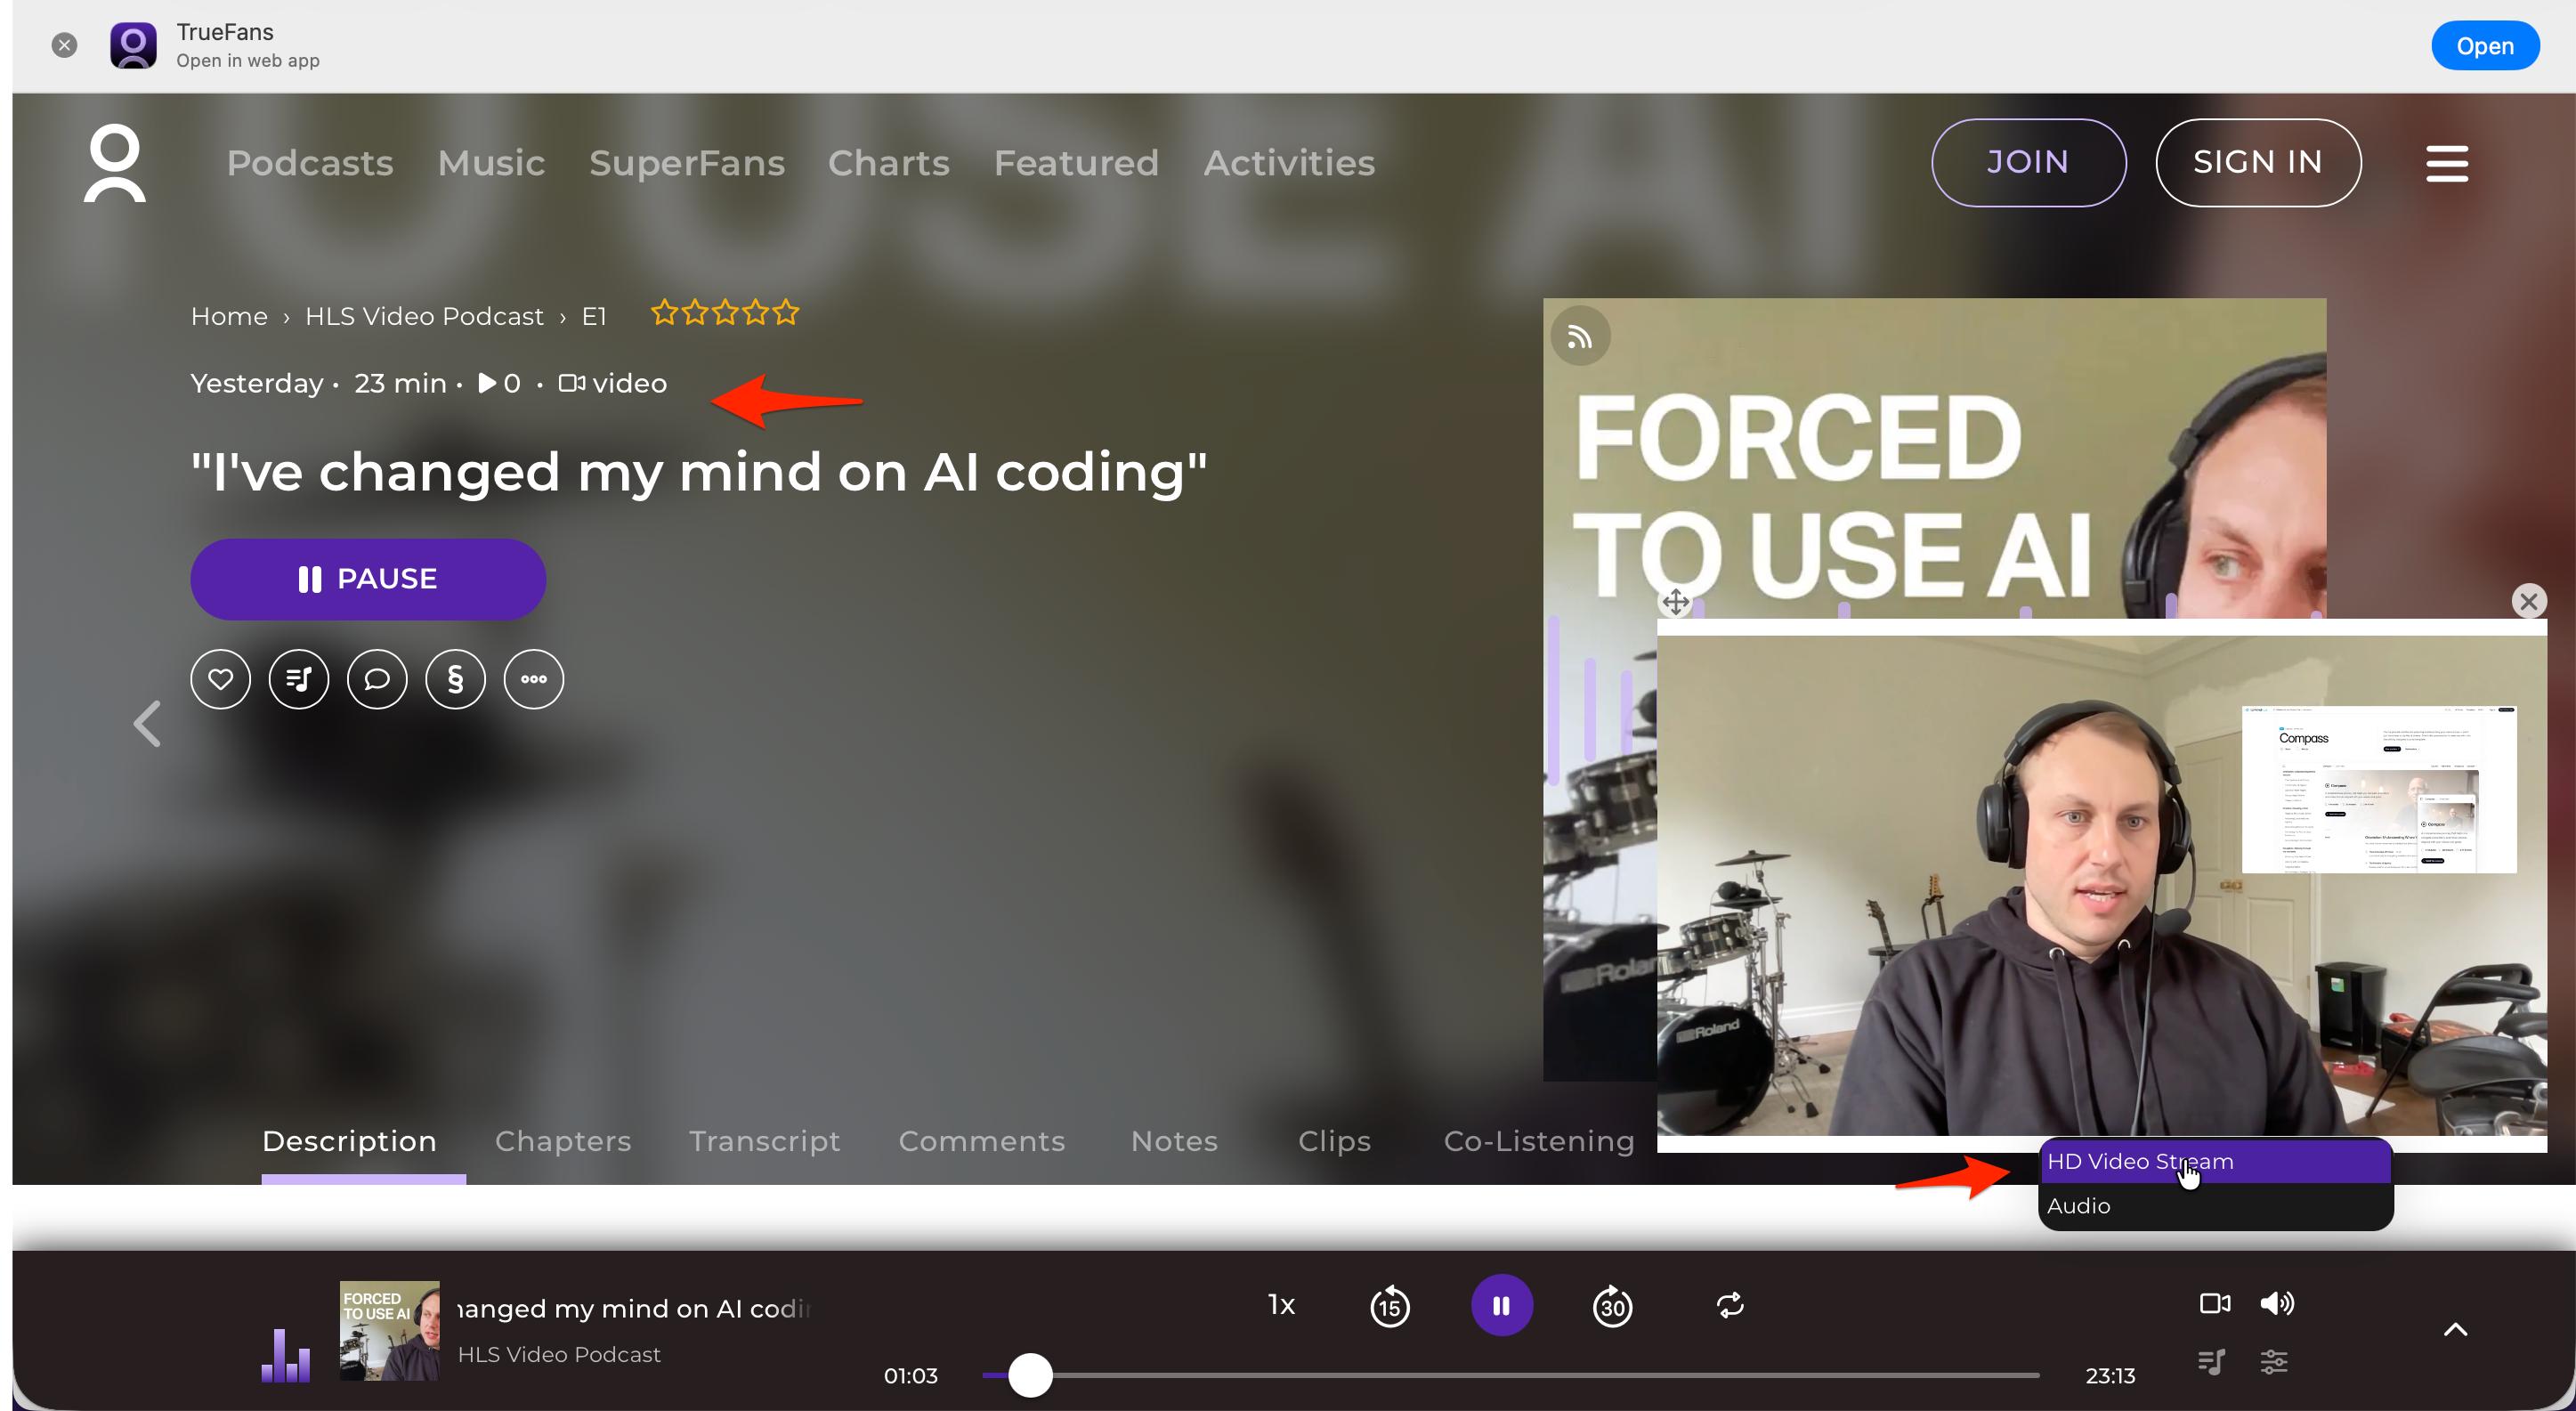
Task: Switch to the Notes tab
Action: pos(1174,1141)
